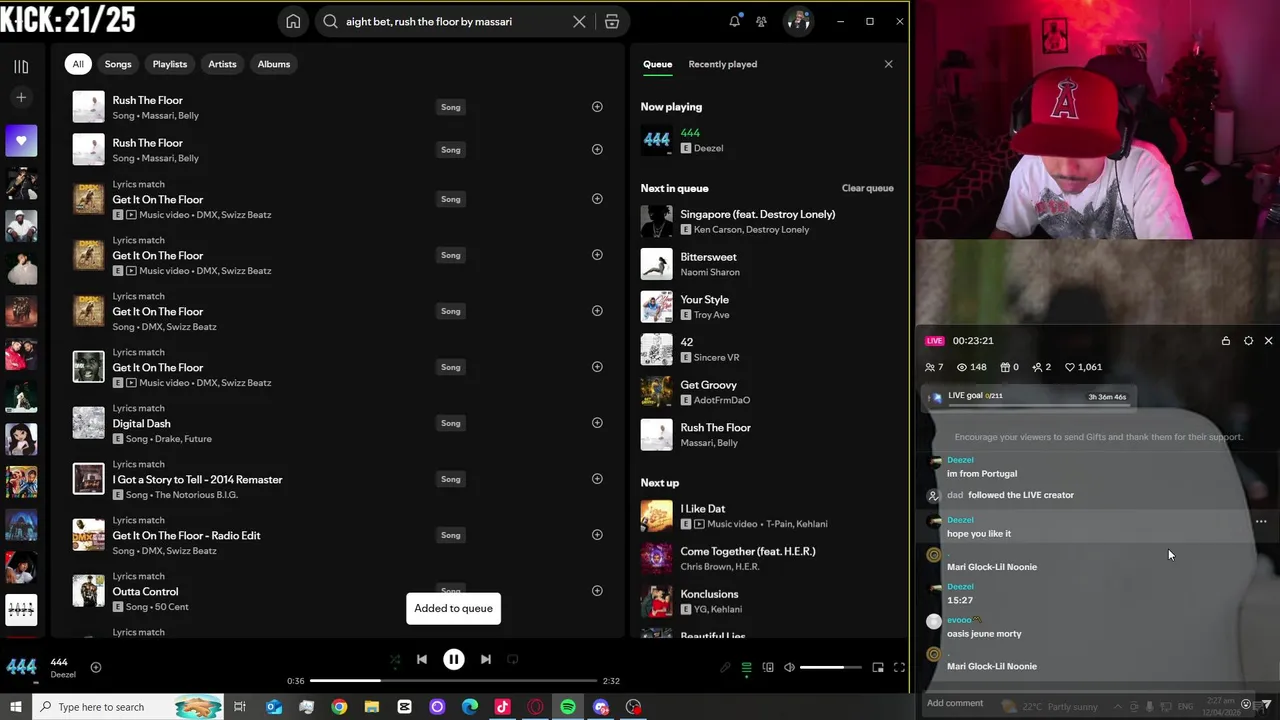
Task: Filter results by Songs
Action: (118, 64)
